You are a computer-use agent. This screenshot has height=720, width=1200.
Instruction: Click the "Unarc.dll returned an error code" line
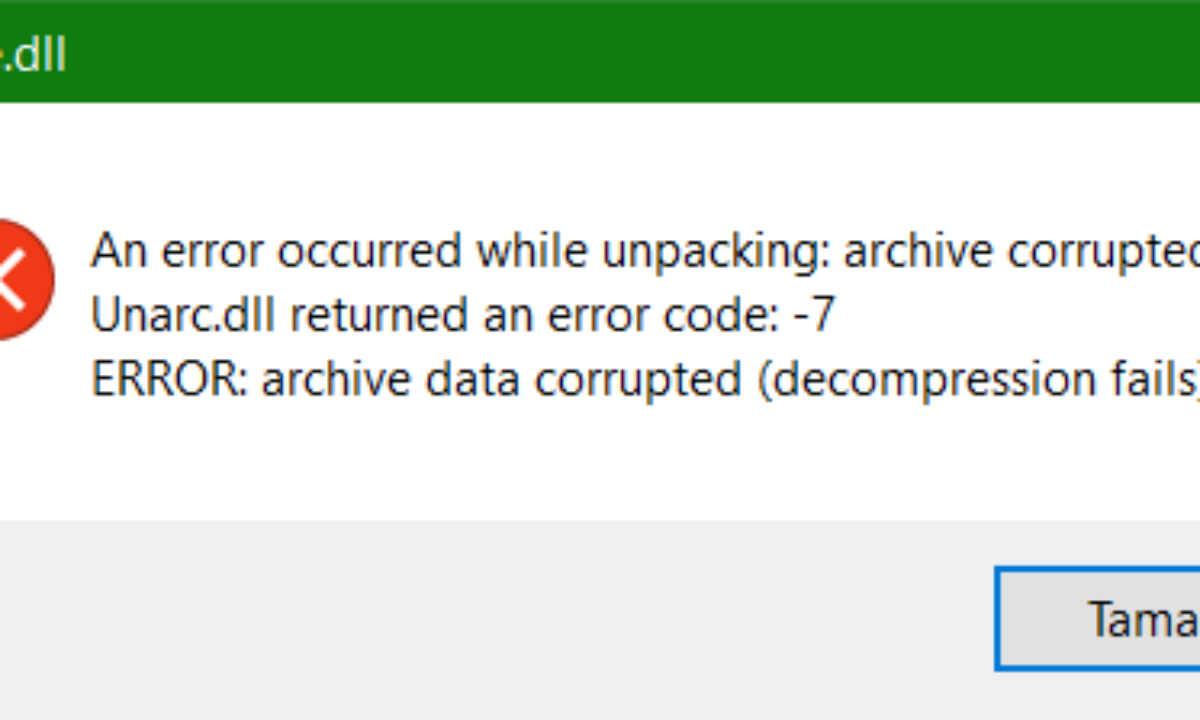(x=462, y=316)
